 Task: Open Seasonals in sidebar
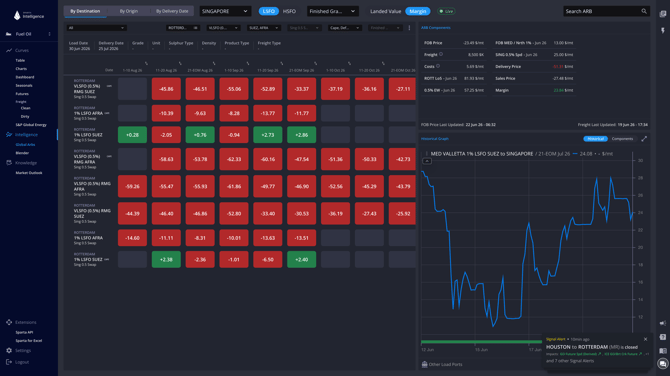pos(24,85)
